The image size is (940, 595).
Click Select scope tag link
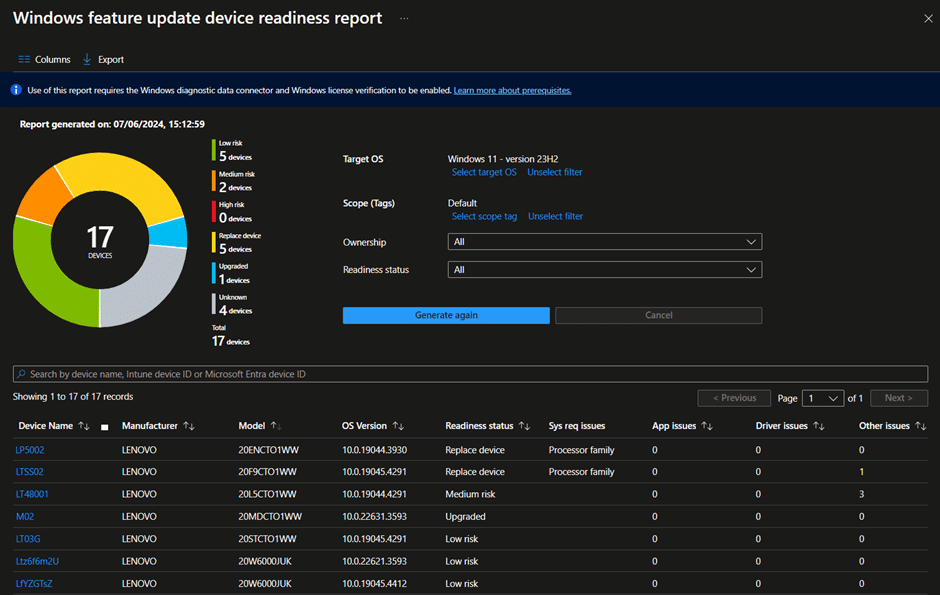point(484,216)
